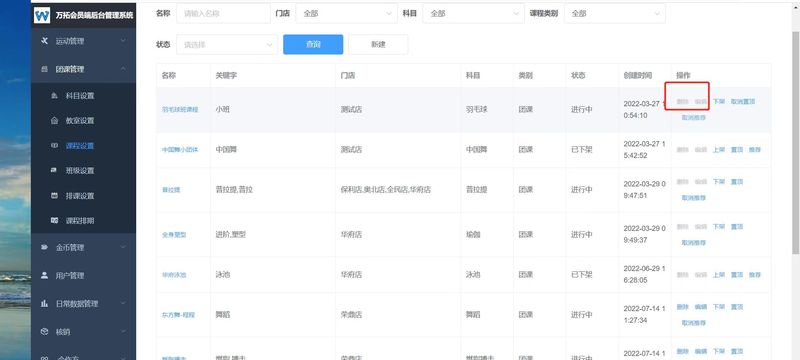
Task: Click the bar chart icon beside 日常数据管理
Action: [44, 303]
